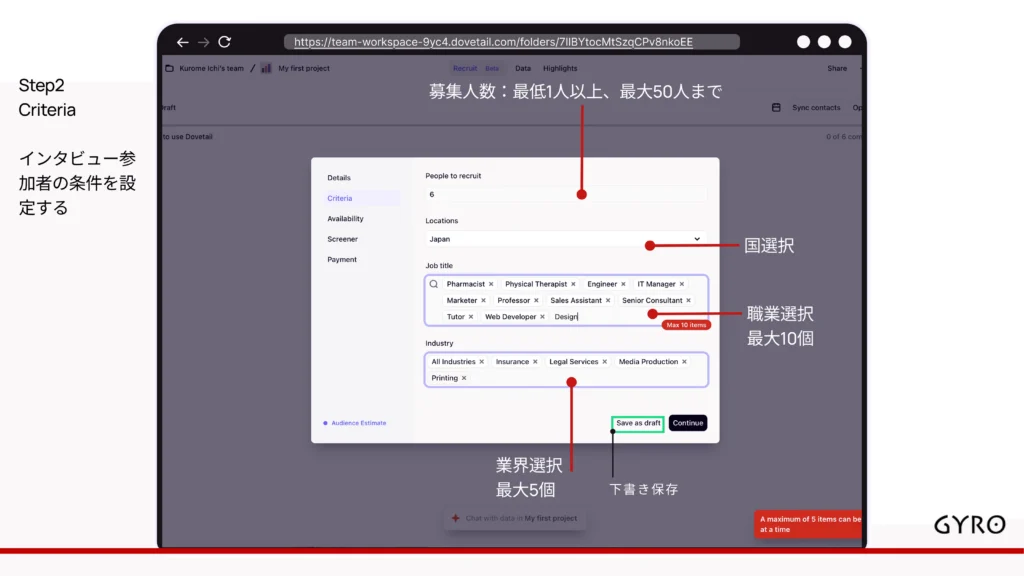Remove the Printing industry tag

pyautogui.click(x=464, y=378)
